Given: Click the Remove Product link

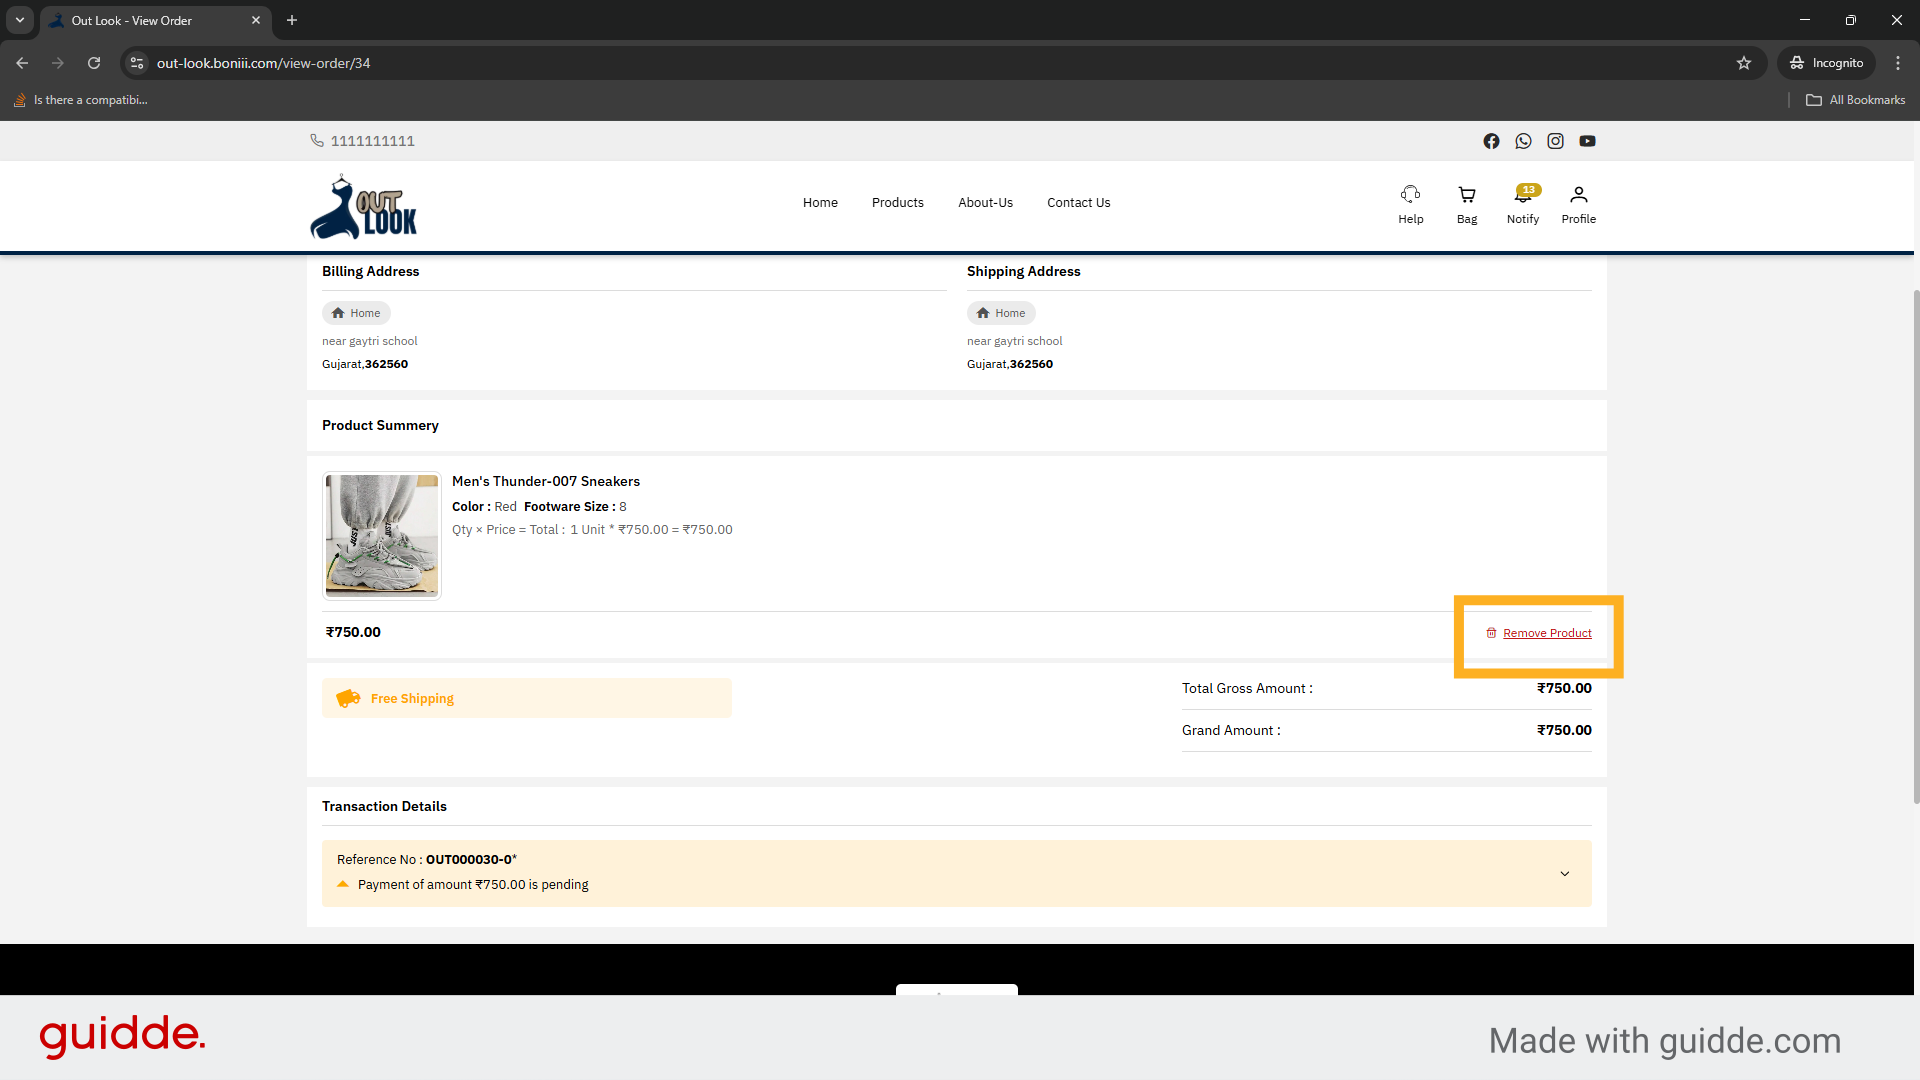Looking at the screenshot, I should click(x=1546, y=633).
